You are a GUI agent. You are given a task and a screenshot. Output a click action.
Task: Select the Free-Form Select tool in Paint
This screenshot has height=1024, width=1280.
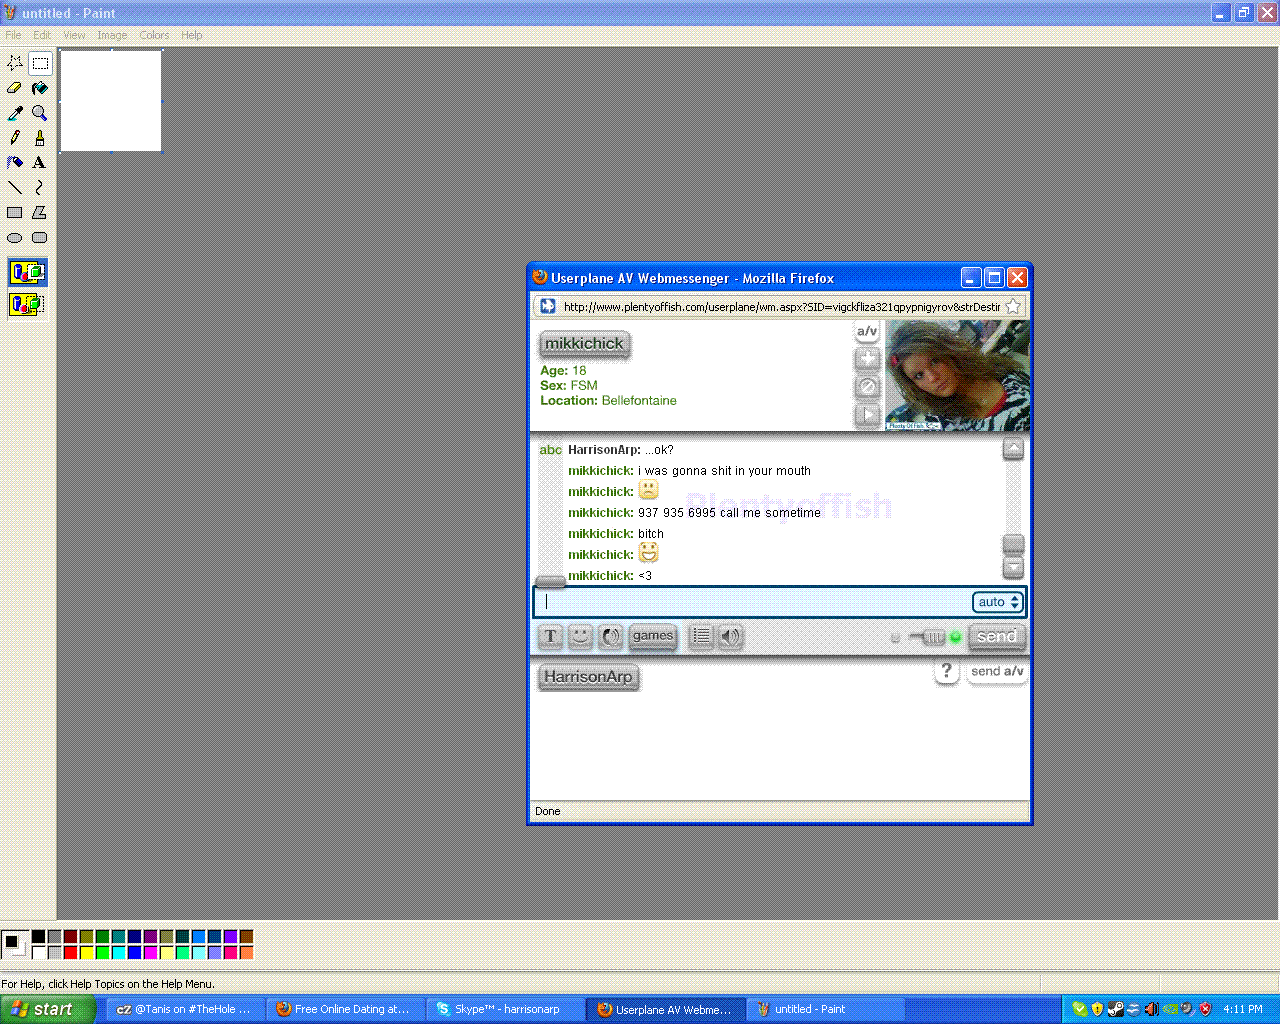pos(15,63)
